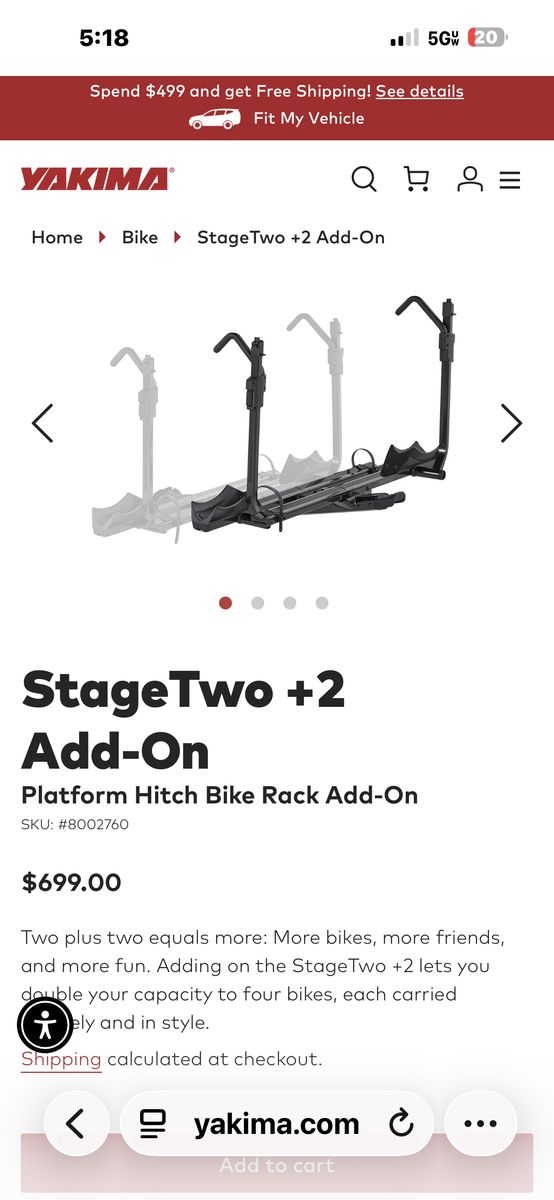Go to Bike breadcrumb
554x1200 pixels.
coord(140,237)
